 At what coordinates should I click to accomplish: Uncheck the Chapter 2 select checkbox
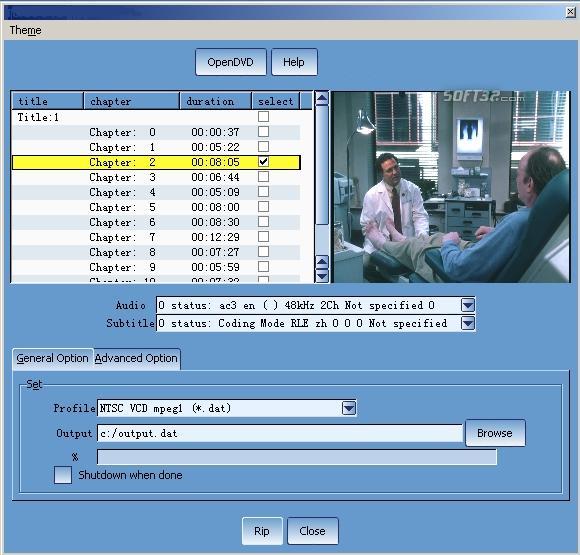(x=263, y=162)
